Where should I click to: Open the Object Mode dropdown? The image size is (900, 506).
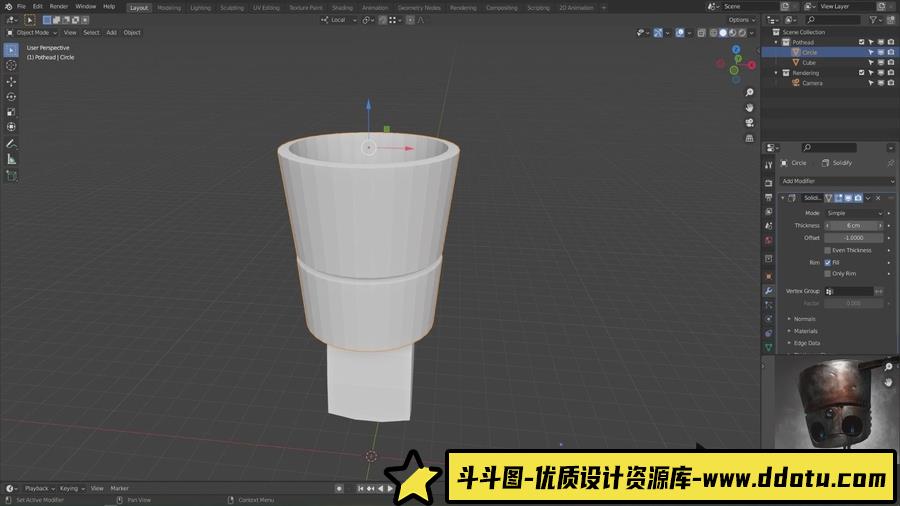[x=33, y=33]
